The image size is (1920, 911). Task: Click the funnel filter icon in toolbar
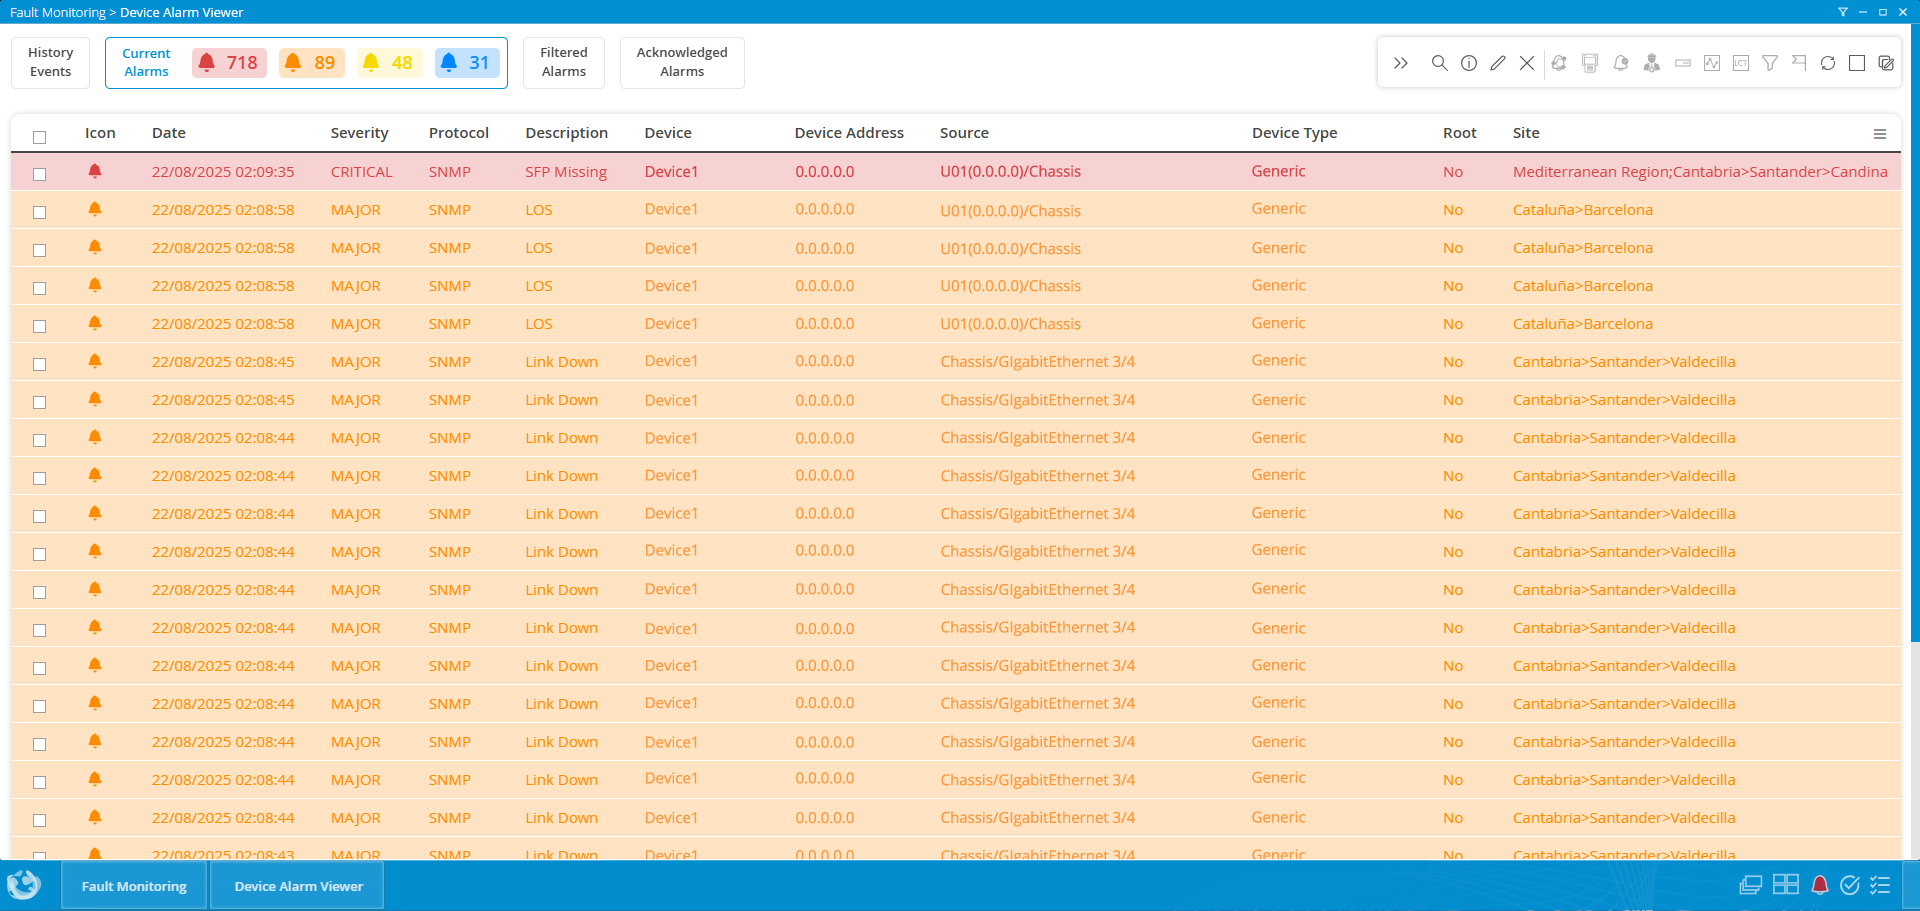[x=1769, y=63]
